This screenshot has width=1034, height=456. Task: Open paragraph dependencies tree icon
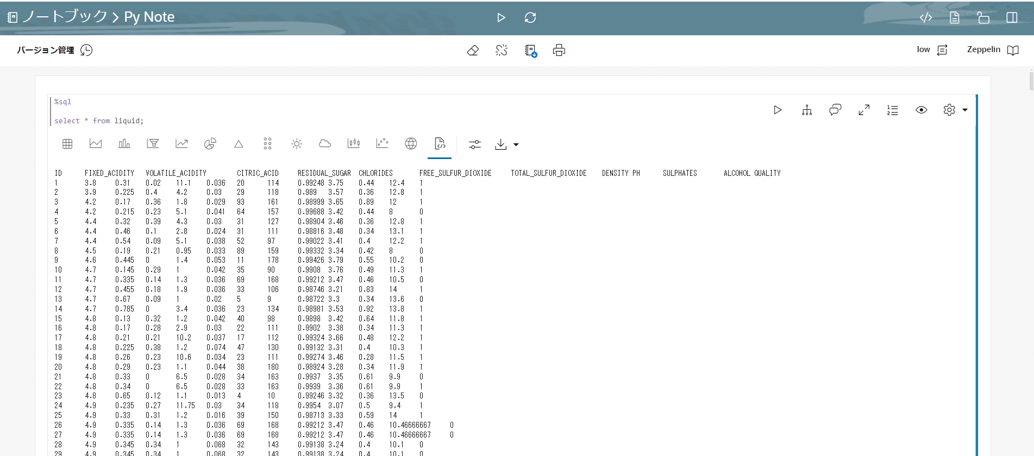(x=806, y=110)
